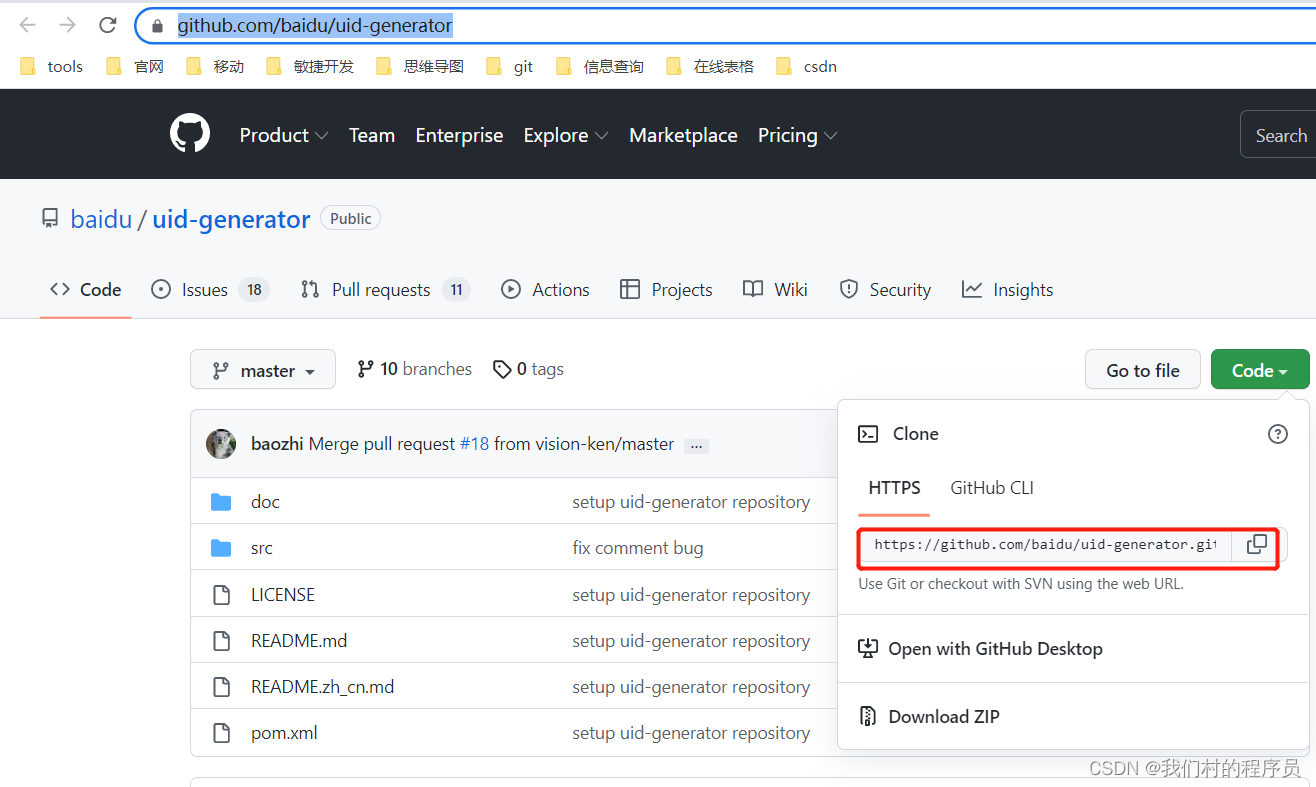Open the Enterprise nav link

(459, 135)
